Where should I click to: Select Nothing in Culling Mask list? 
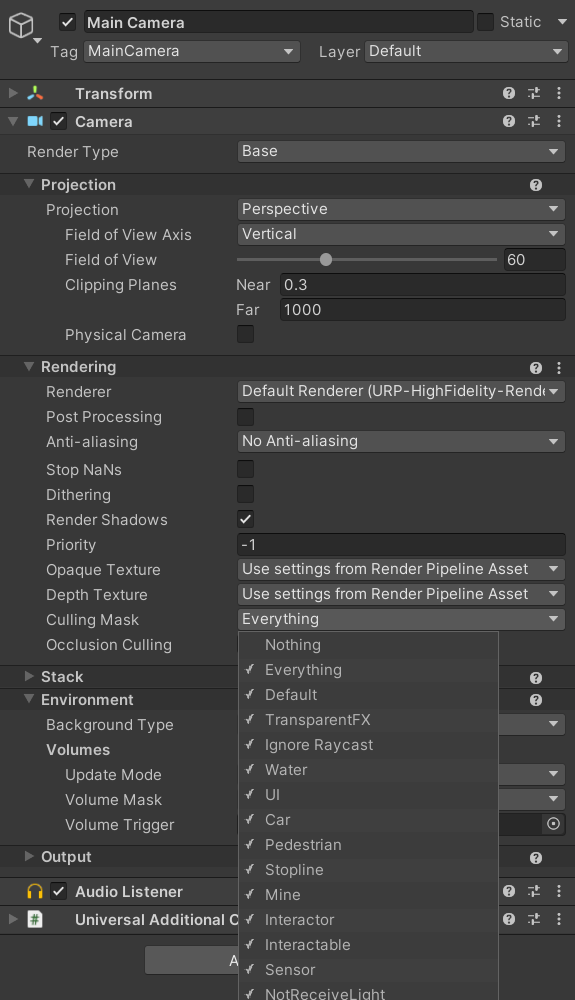(368, 645)
